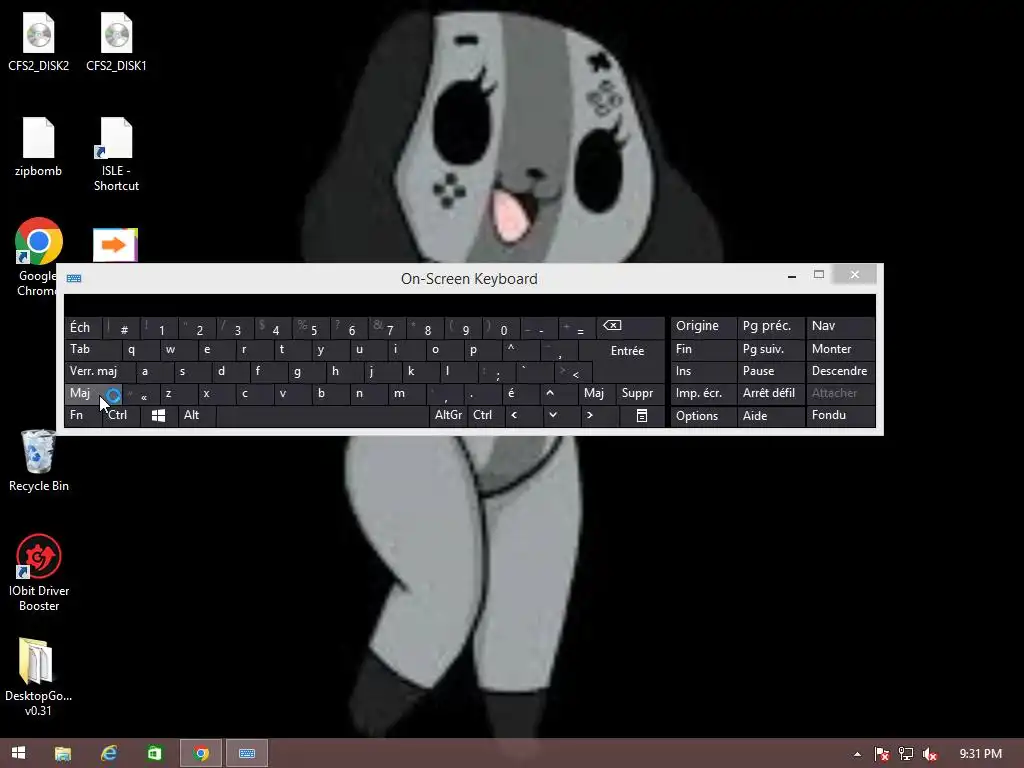Click the Nav key
The height and width of the screenshot is (768, 1024).
(x=840, y=327)
